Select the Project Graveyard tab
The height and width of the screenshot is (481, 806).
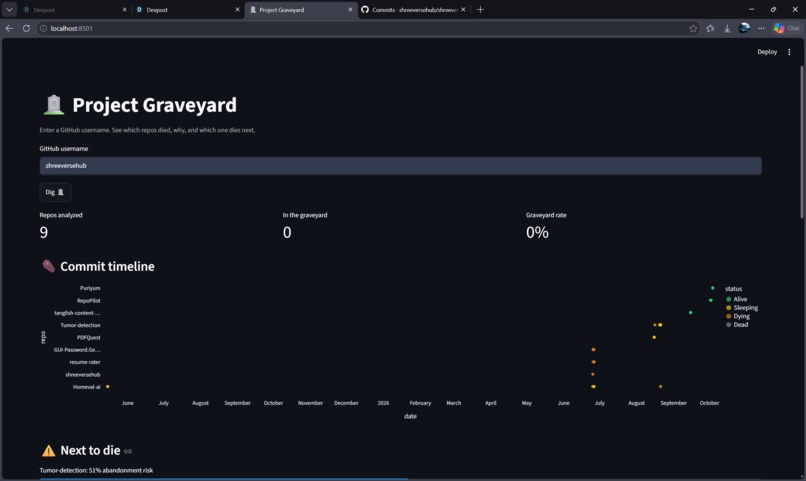click(300, 9)
